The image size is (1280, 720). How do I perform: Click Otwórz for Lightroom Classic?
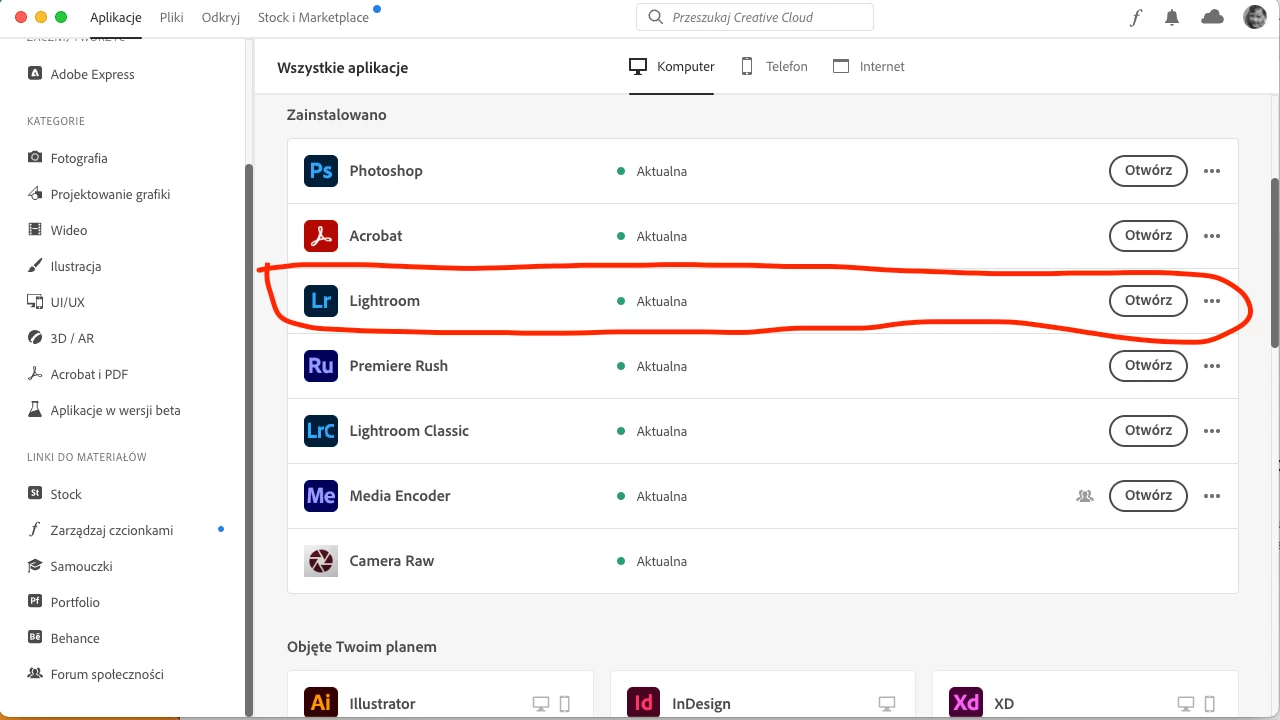1148,430
